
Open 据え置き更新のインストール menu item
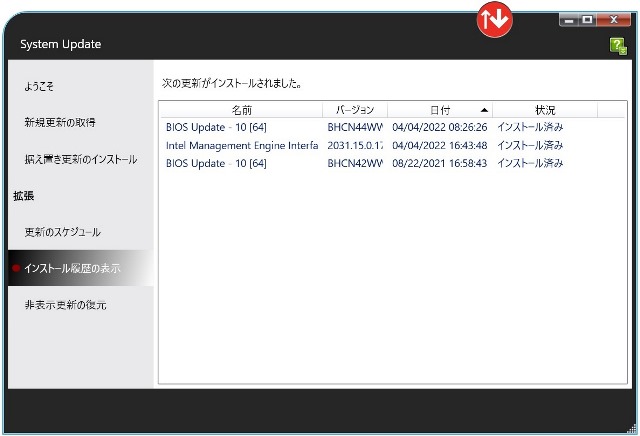80,159
